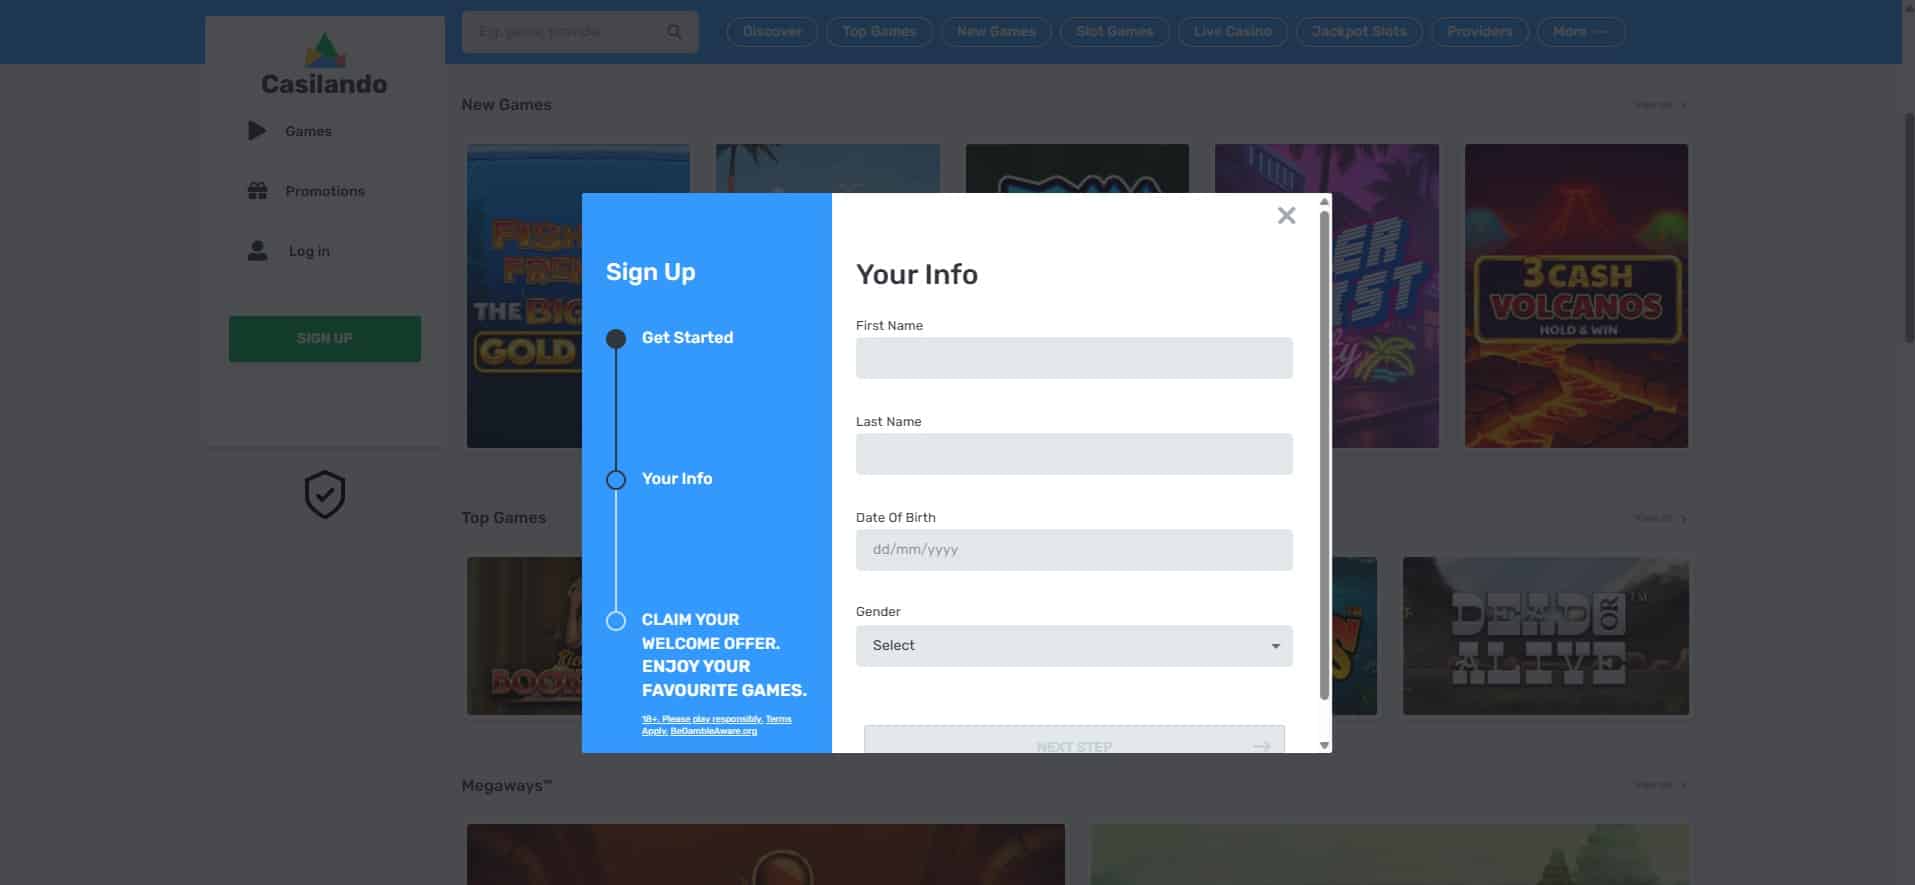Open the Promotions sidebar link
This screenshot has width=1915, height=885.
tap(325, 191)
